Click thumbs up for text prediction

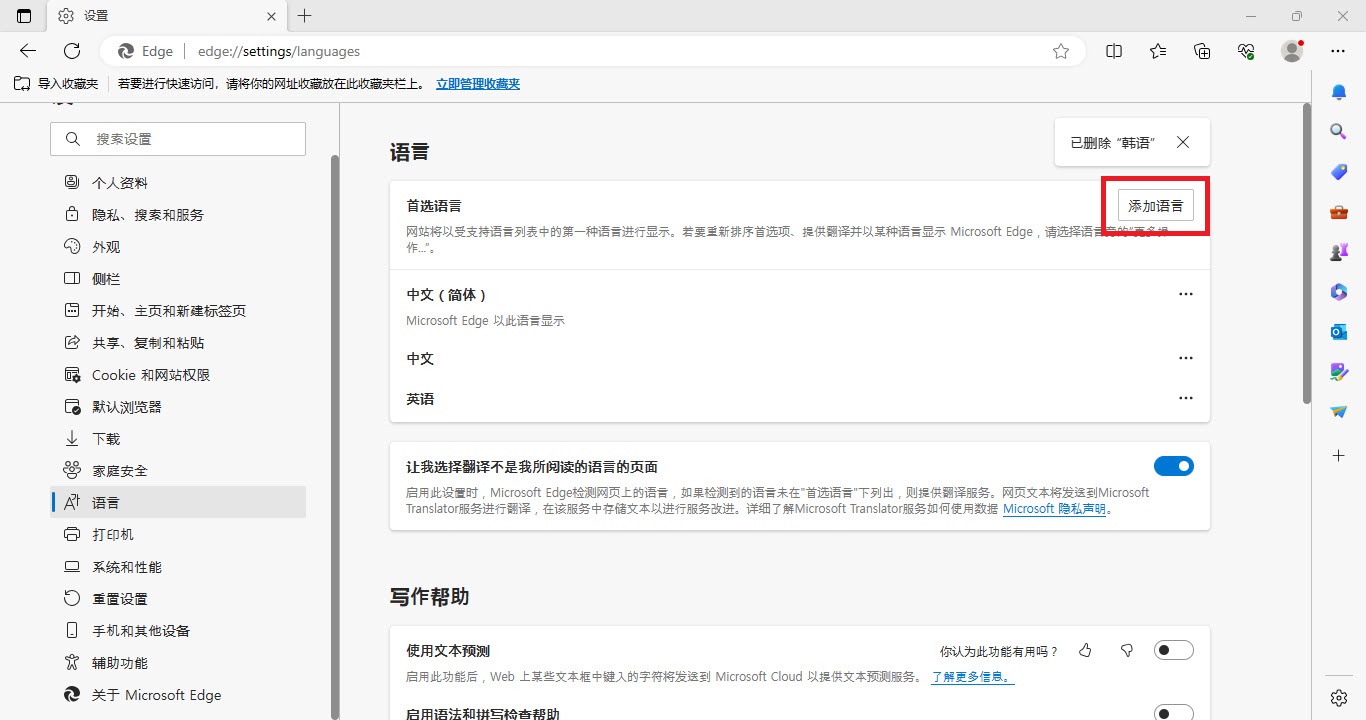1086,651
